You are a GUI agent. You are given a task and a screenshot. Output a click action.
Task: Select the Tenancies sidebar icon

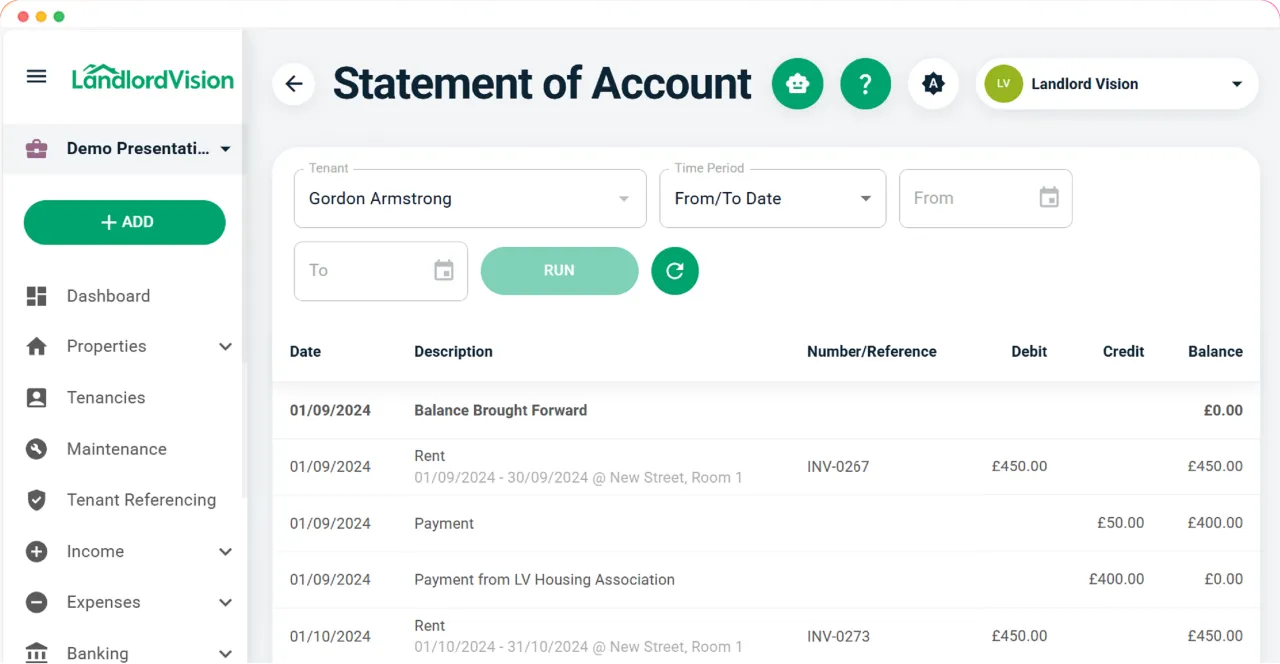(x=36, y=397)
